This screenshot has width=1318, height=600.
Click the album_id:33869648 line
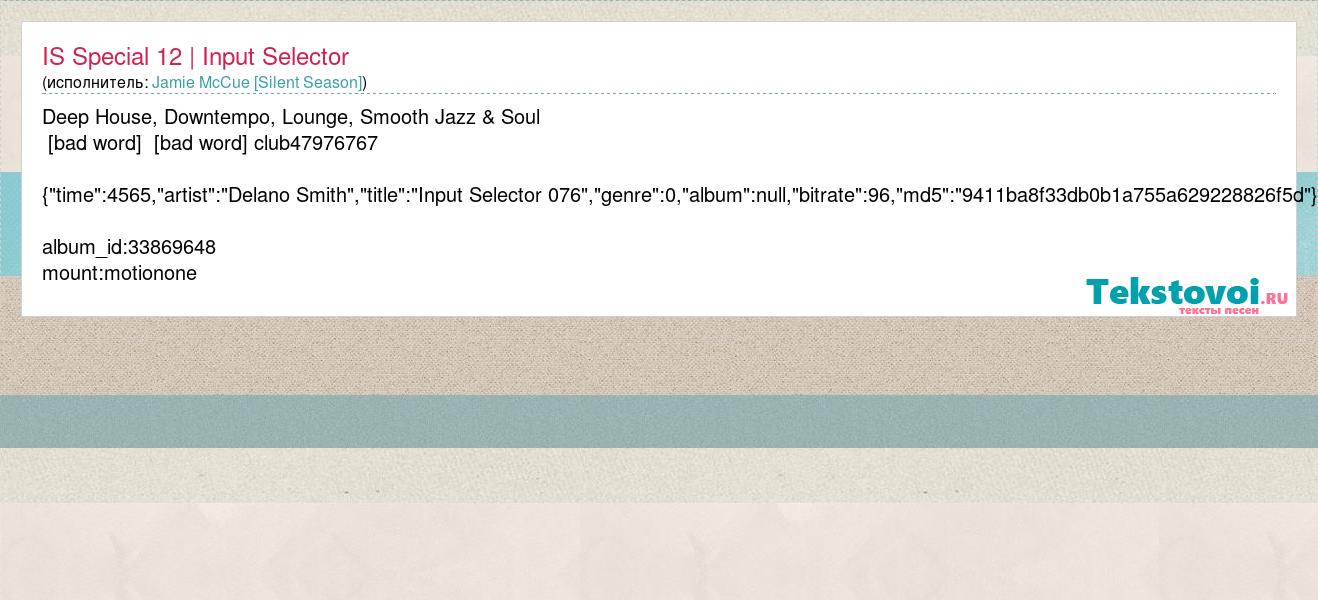pyautogui.click(x=129, y=247)
